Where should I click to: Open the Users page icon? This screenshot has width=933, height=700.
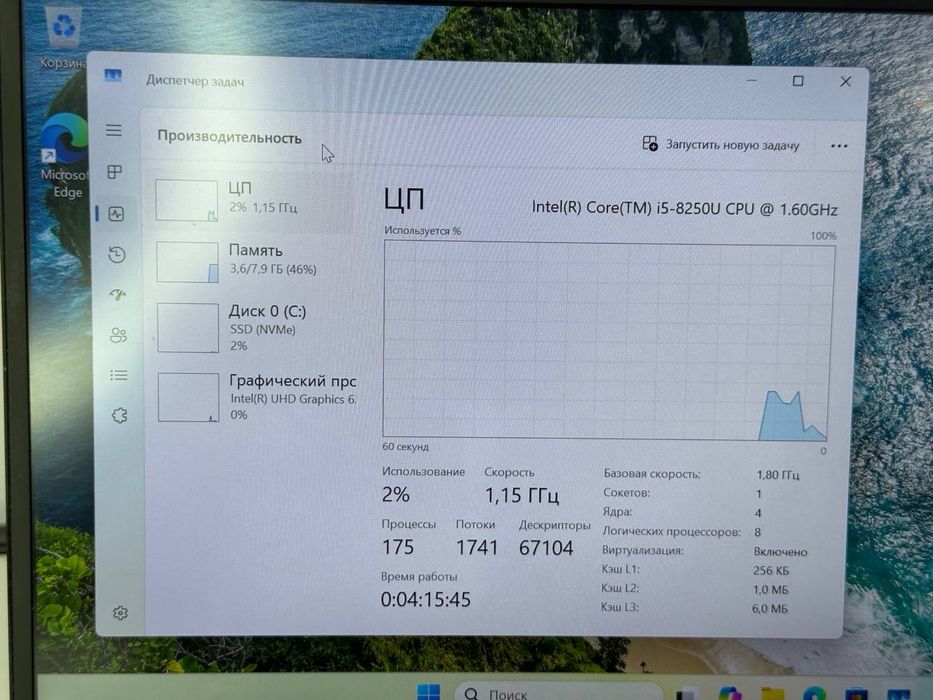point(118,335)
